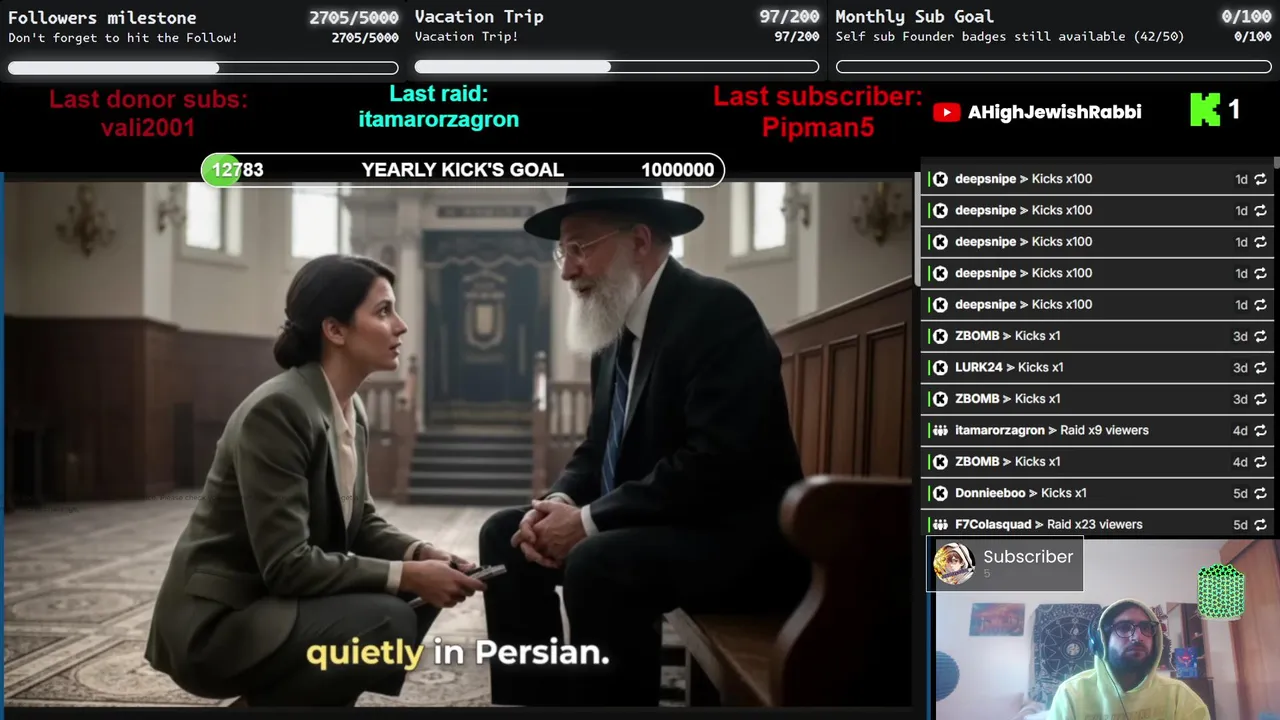Screen dimensions: 1280x720
Task: Click 'Pipman5' under Last subscriber
Action: tap(818, 127)
